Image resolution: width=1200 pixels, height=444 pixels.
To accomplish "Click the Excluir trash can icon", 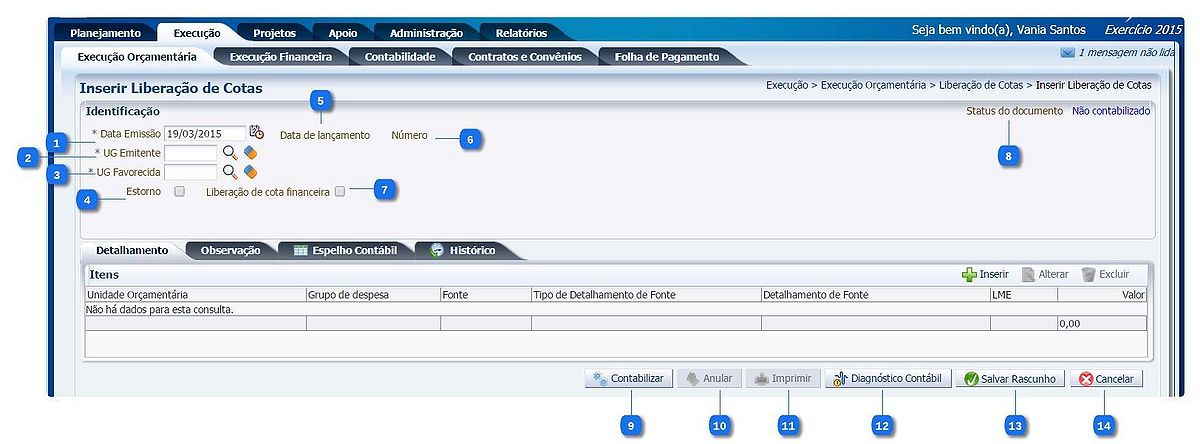I will click(1088, 274).
